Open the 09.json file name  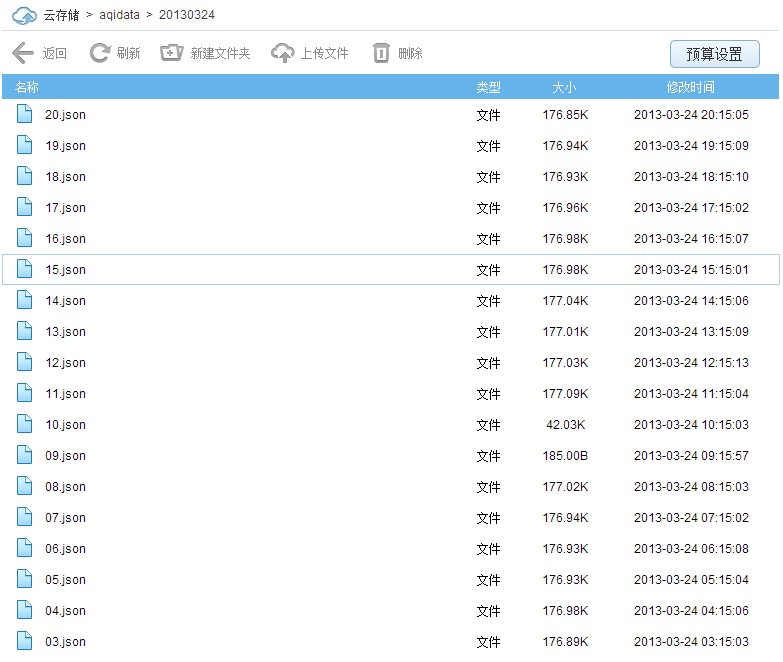[65, 456]
